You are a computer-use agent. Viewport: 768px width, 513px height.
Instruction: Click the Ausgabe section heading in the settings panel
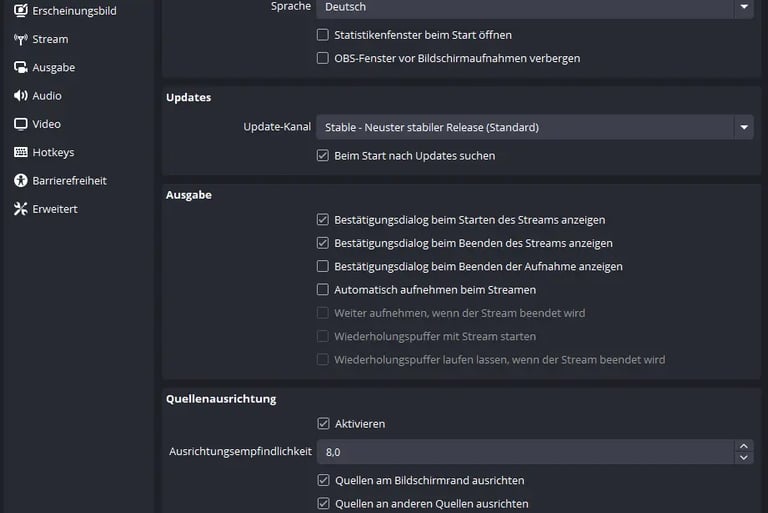click(x=189, y=195)
